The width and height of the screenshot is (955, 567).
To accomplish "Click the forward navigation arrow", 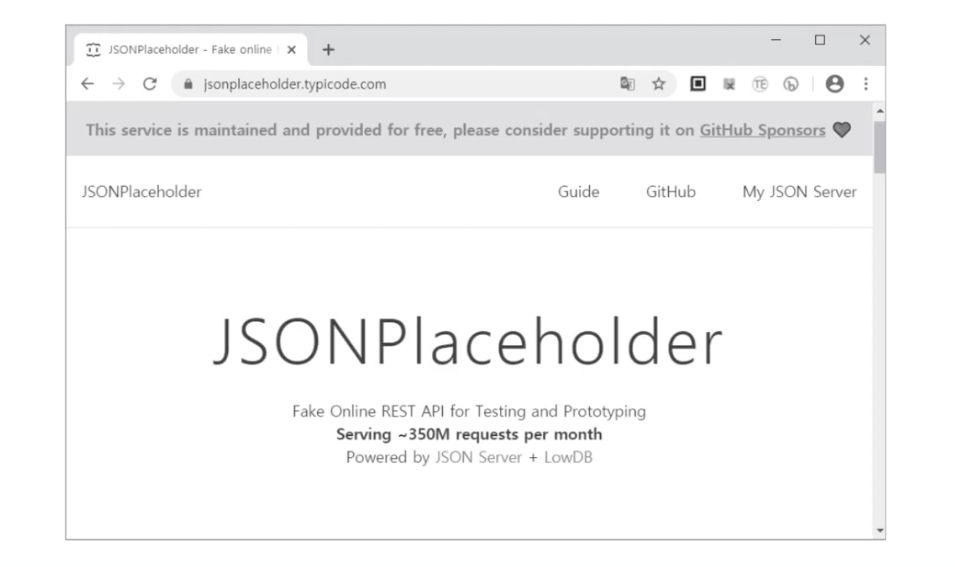I will click(119, 83).
